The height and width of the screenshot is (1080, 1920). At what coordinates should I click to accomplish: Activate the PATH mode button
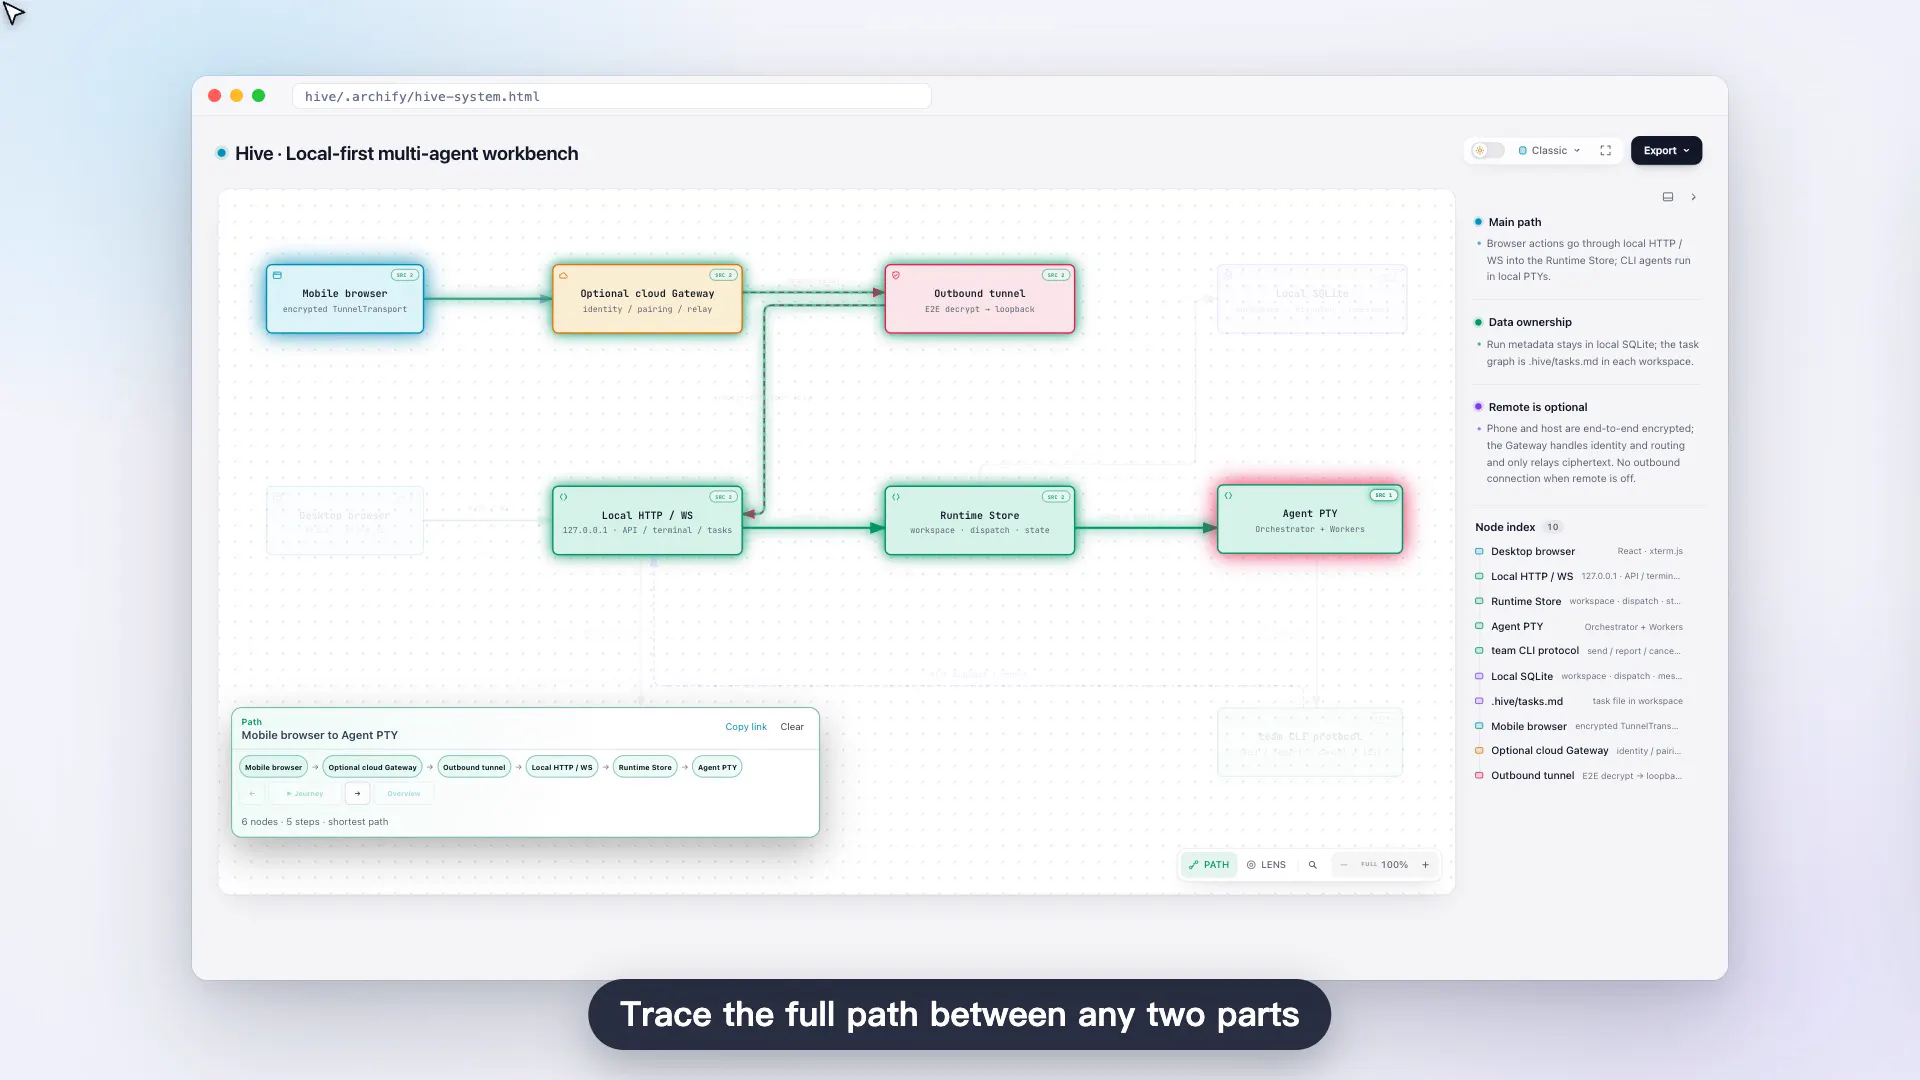[1209, 864]
